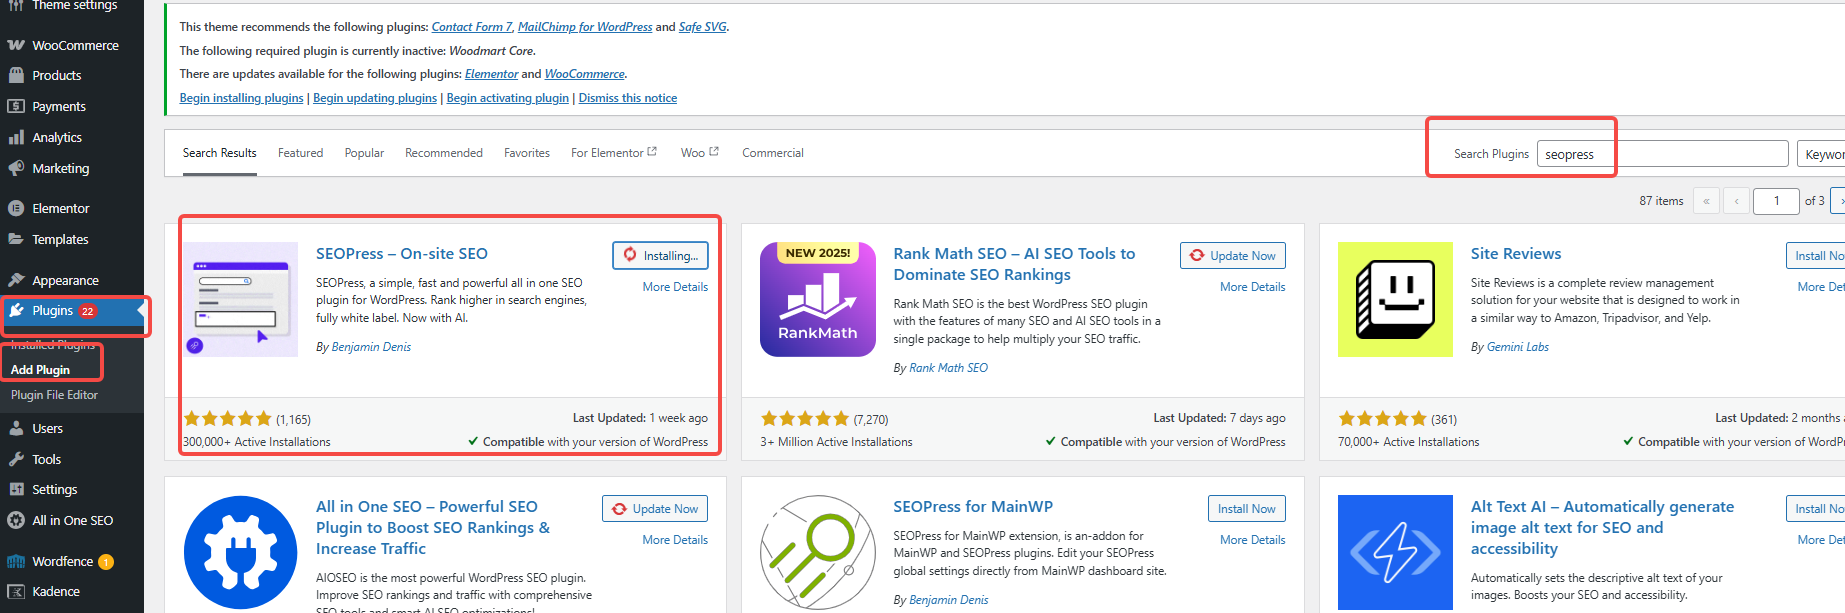Click Update Now for Rank Math SEO
Viewport: 1845px width, 613px height.
[x=1233, y=256]
